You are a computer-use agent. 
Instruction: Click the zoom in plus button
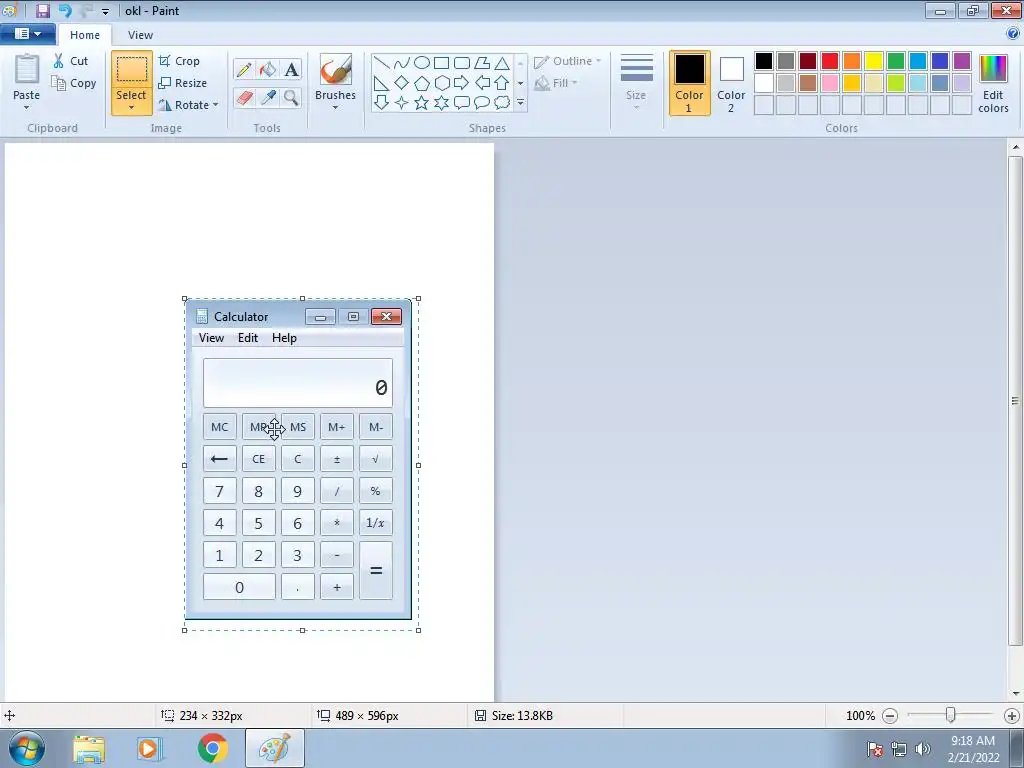pos(1012,716)
